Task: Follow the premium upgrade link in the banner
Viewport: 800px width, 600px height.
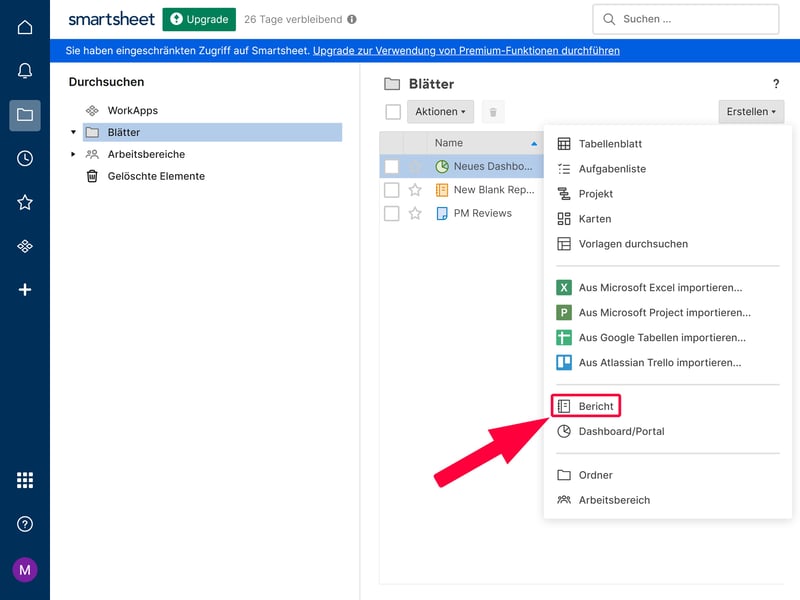Action: 466,50
